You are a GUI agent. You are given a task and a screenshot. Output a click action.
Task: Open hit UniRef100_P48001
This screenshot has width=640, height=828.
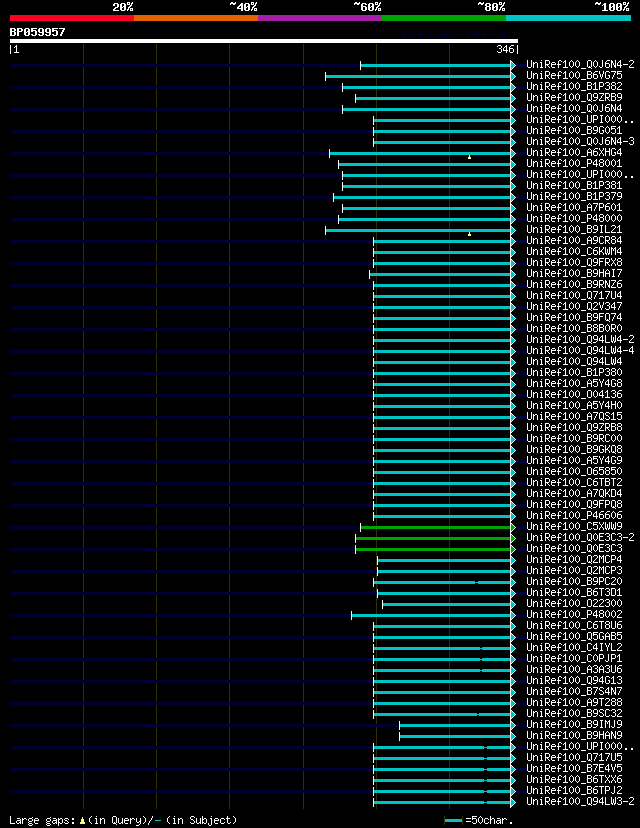(x=575, y=164)
